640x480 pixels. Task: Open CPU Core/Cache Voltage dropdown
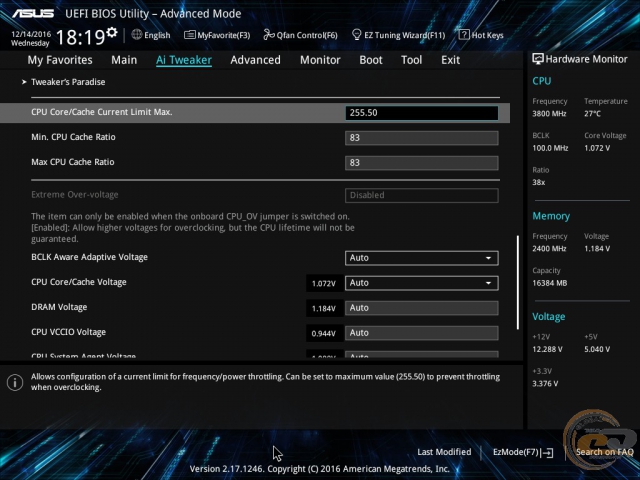click(422, 283)
